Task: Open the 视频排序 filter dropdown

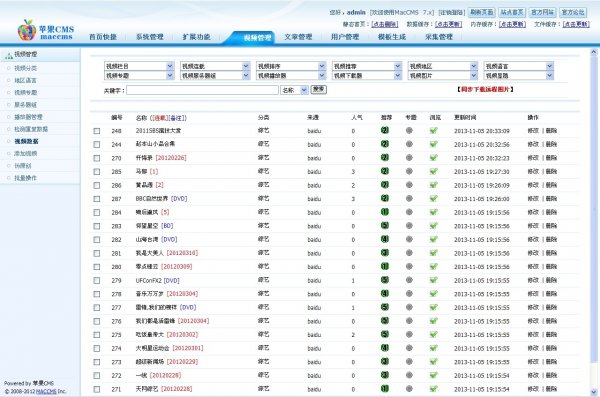Action: click(x=291, y=66)
